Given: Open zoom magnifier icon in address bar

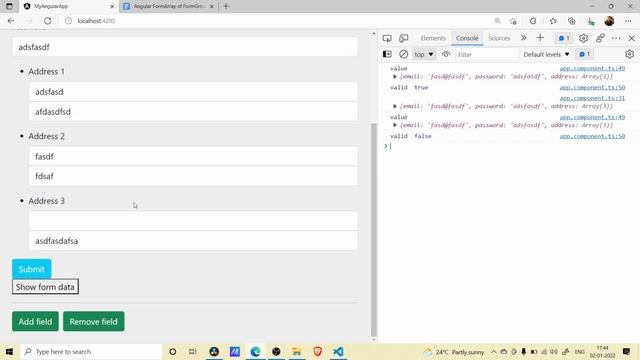Looking at the screenshot, I should click(x=498, y=21).
